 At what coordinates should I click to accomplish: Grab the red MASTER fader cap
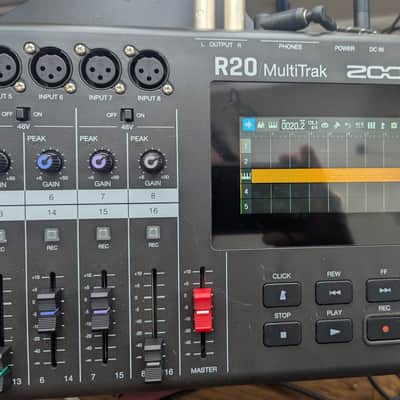[x=202, y=310]
